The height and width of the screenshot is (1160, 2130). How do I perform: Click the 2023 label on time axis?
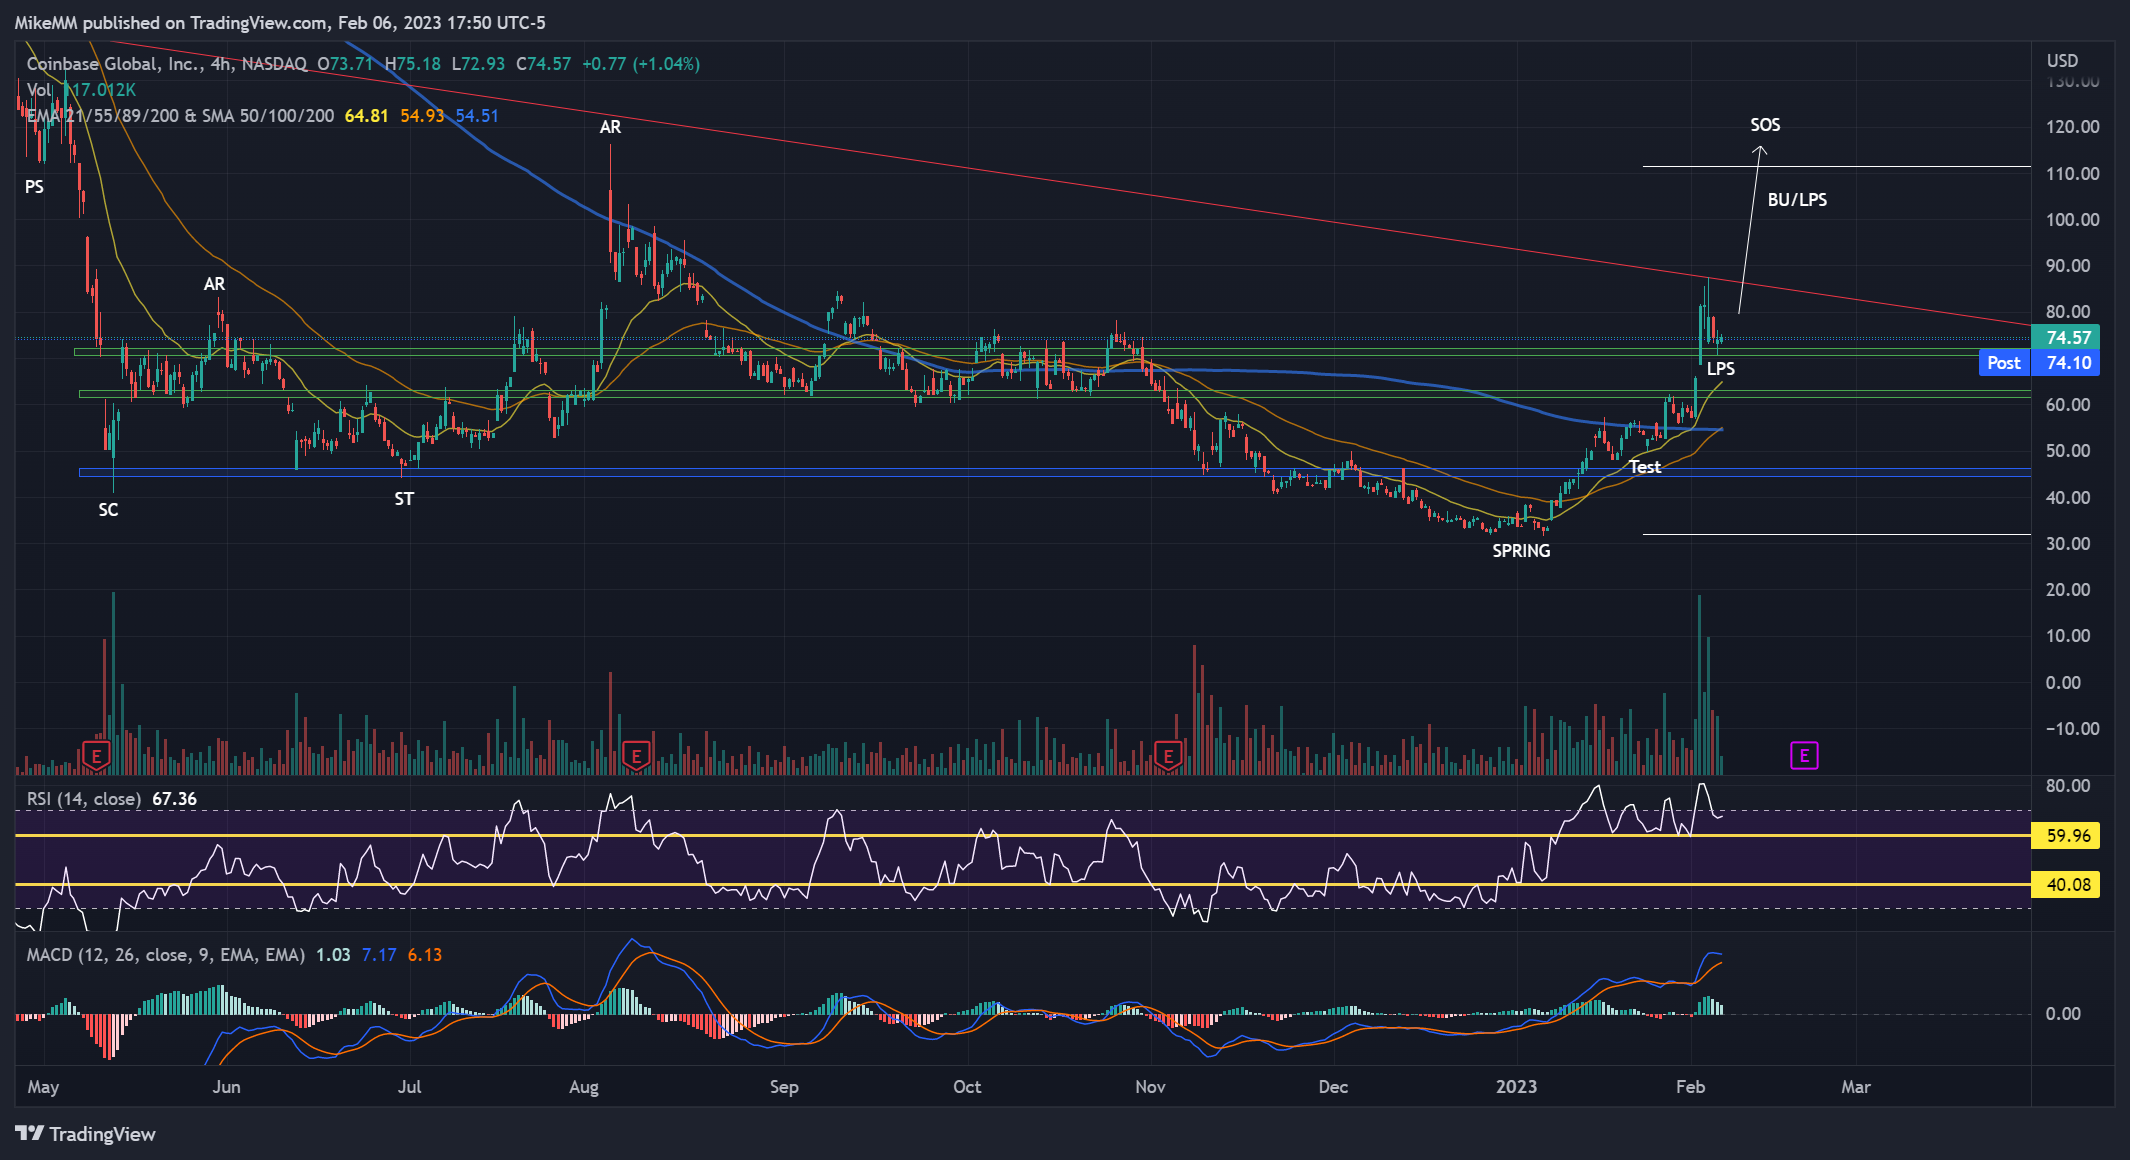click(x=1516, y=1087)
